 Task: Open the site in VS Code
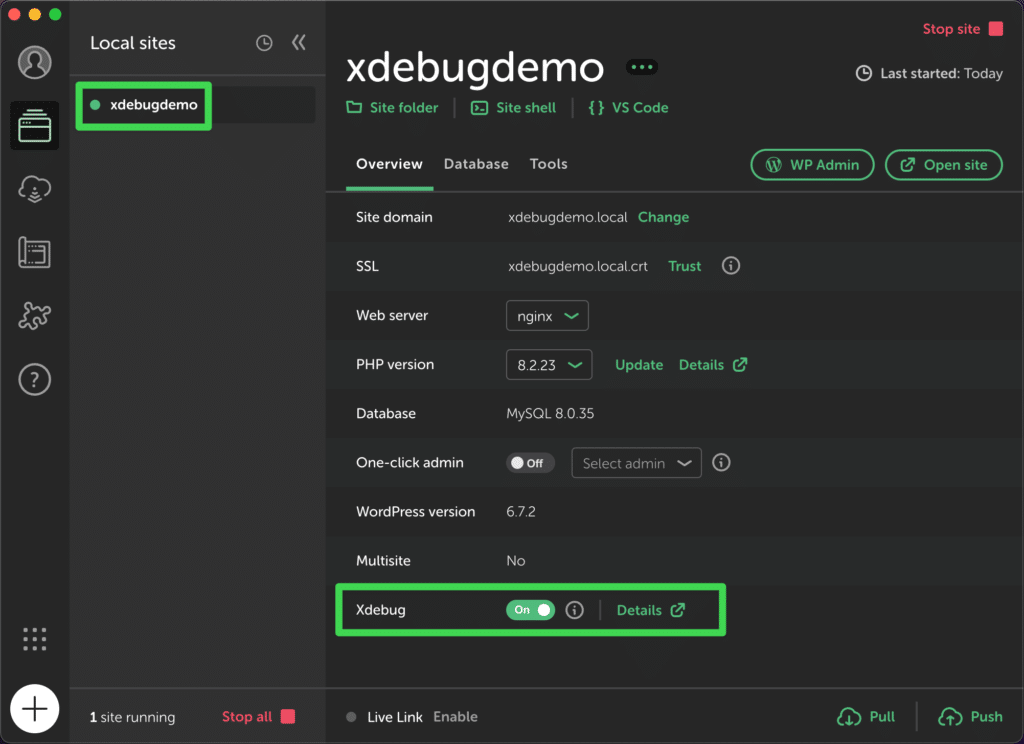click(x=628, y=108)
